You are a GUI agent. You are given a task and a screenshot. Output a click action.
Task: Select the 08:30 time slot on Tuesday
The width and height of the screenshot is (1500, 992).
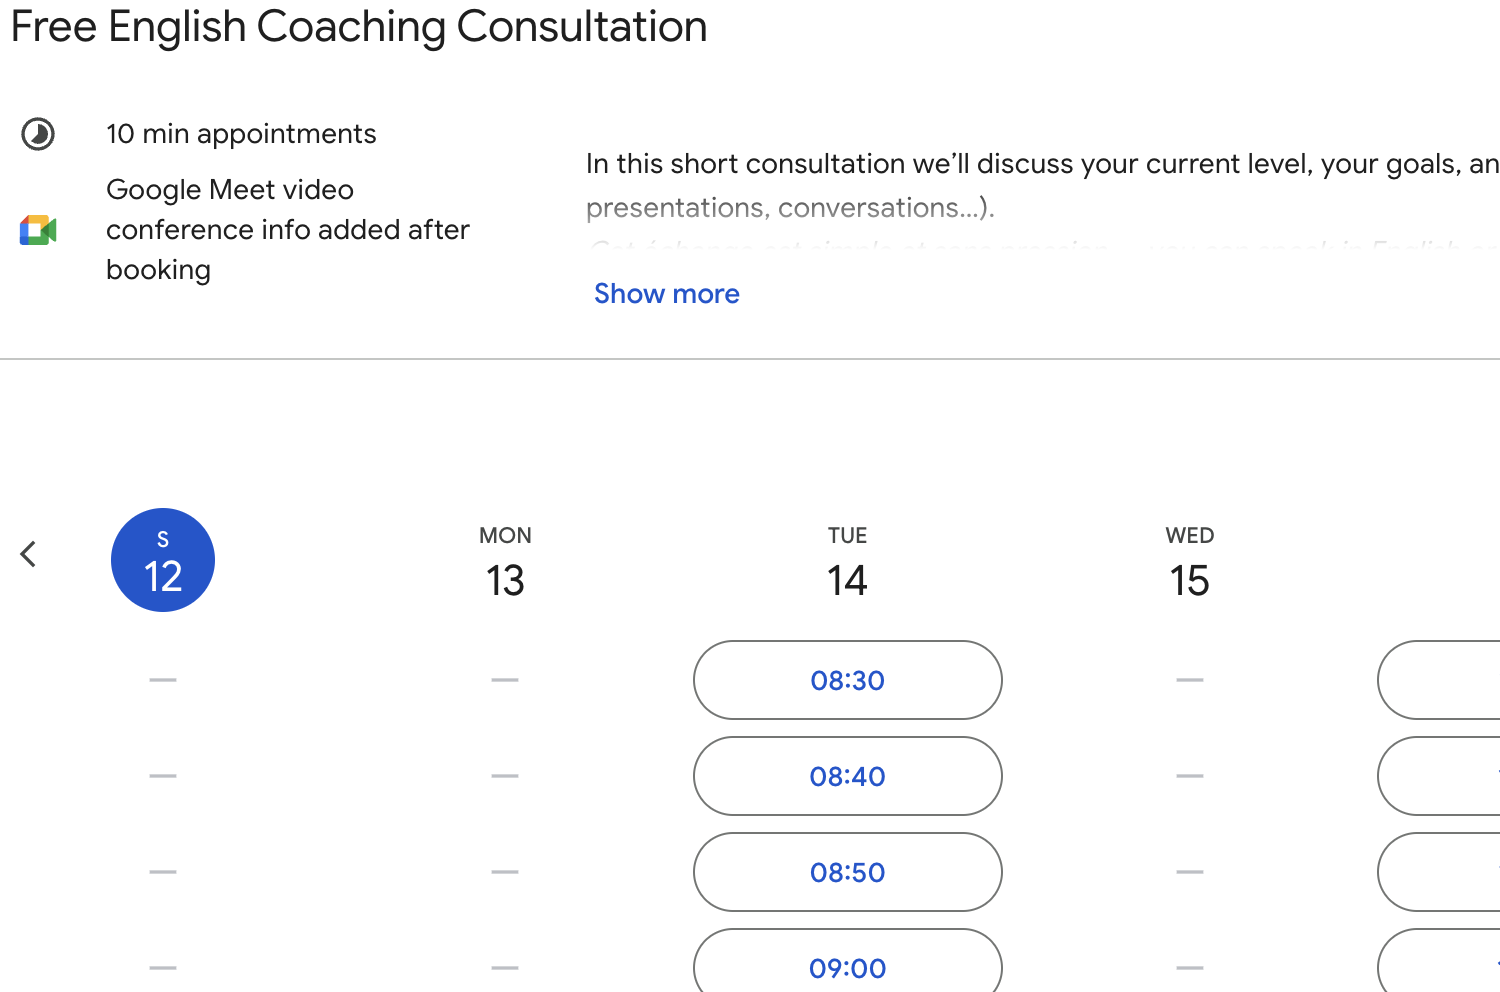click(x=847, y=680)
